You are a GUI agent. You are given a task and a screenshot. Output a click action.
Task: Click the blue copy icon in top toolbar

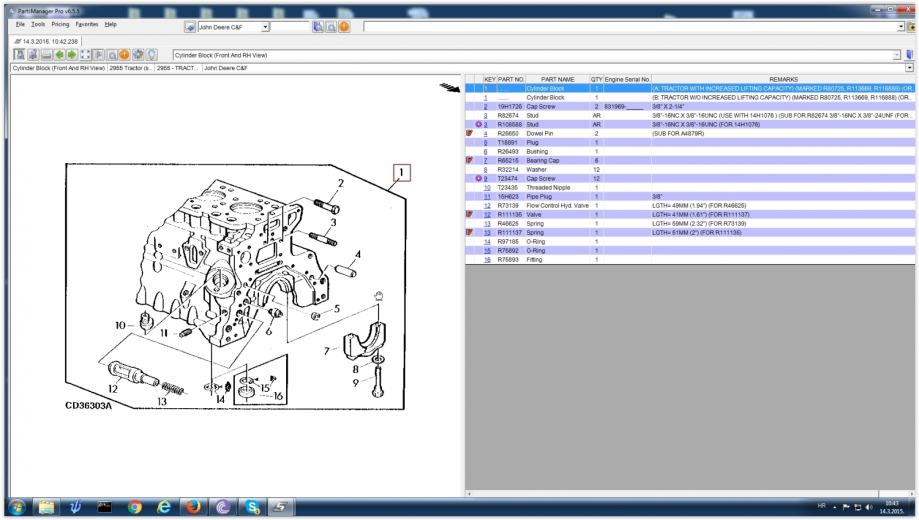tap(318, 27)
